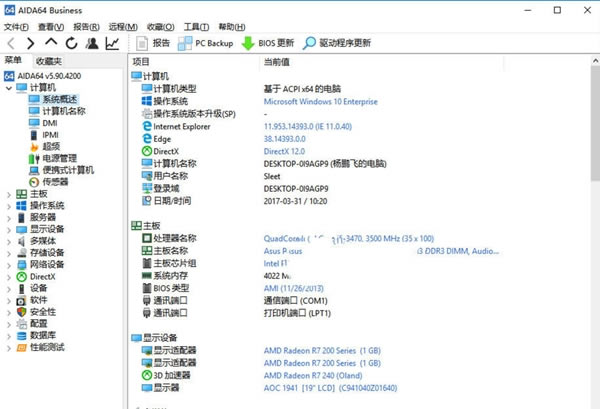600x409 pixels.
Task: Open the user management icon in toolbar
Action: [x=92, y=44]
